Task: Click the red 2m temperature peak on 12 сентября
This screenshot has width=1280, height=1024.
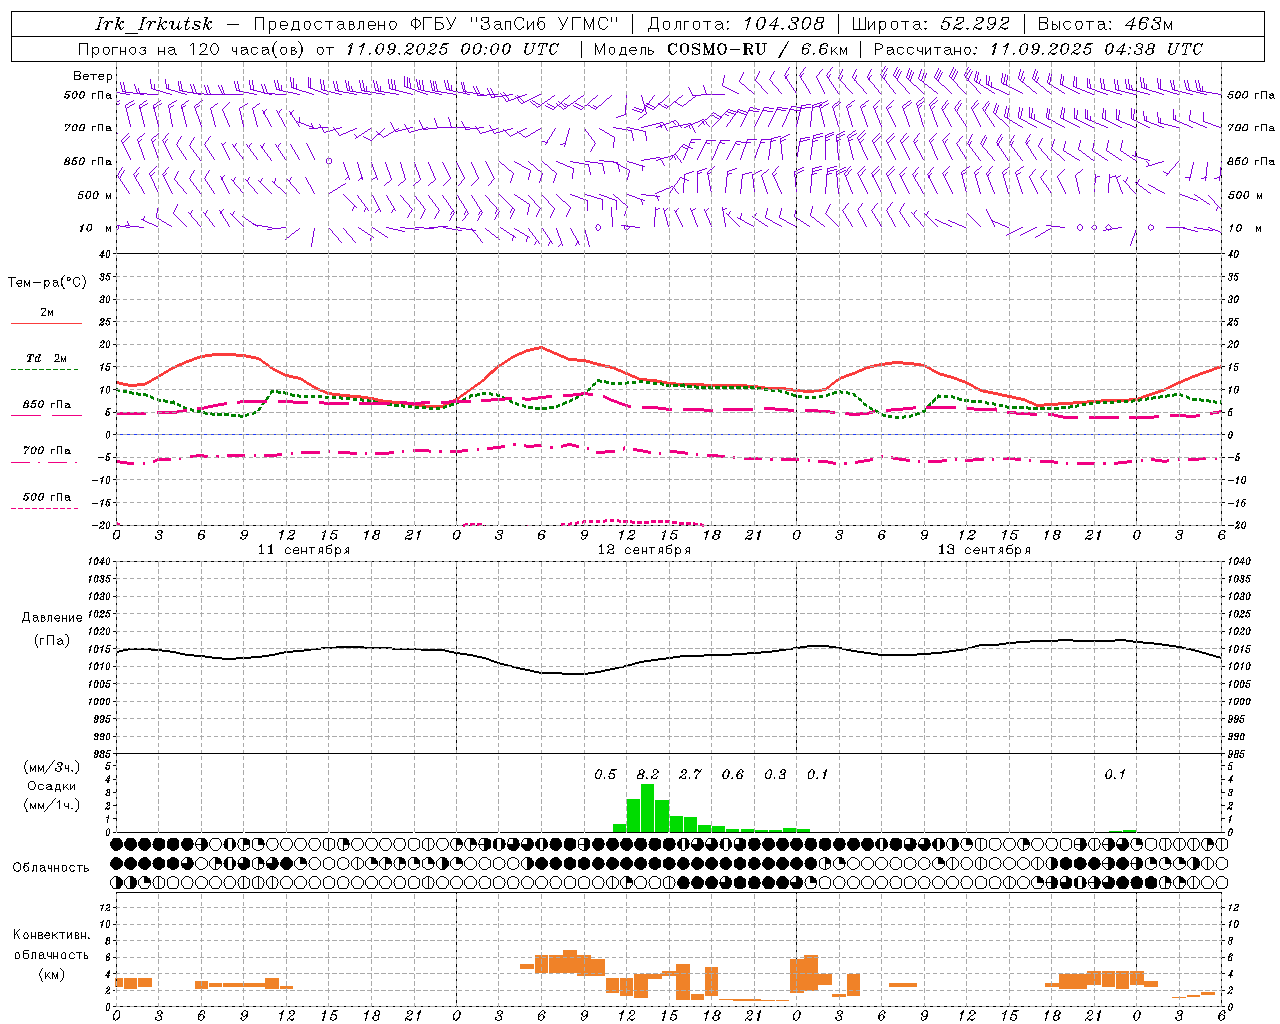Action: pos(541,347)
